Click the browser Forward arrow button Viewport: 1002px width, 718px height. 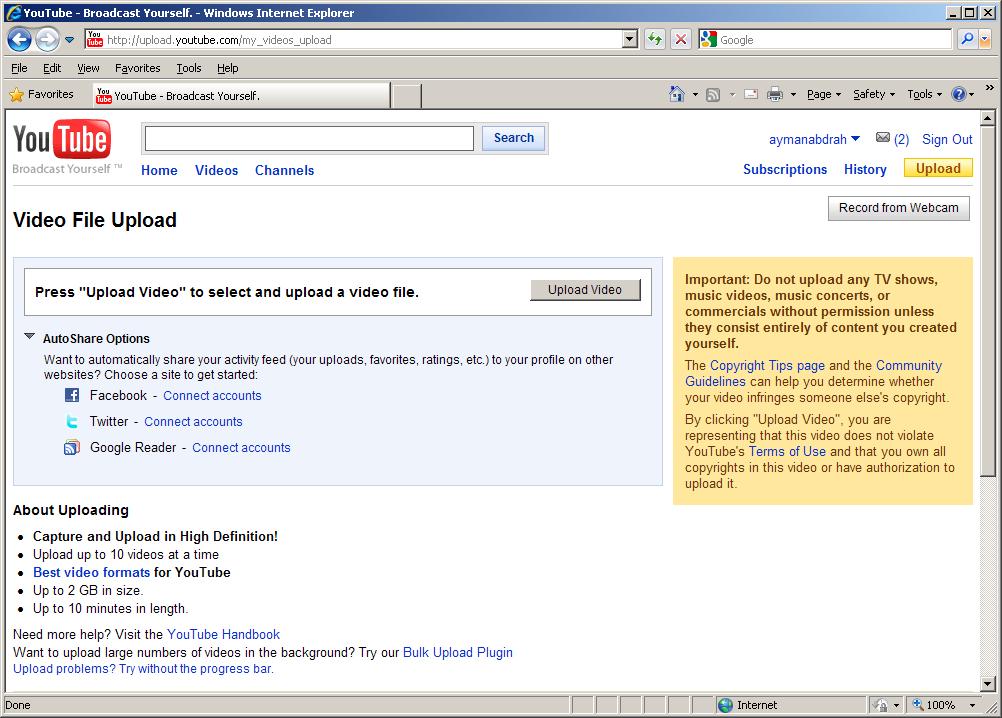[47, 40]
